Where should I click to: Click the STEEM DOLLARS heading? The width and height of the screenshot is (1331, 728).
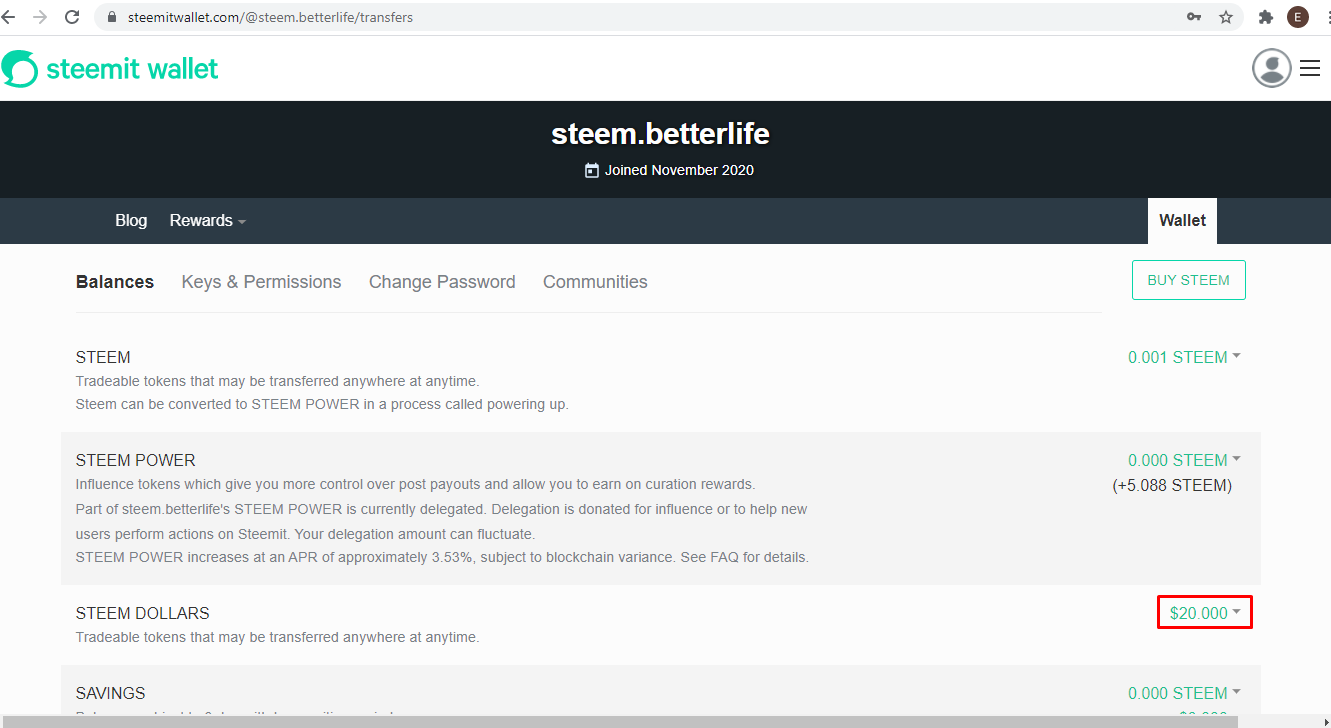143,613
